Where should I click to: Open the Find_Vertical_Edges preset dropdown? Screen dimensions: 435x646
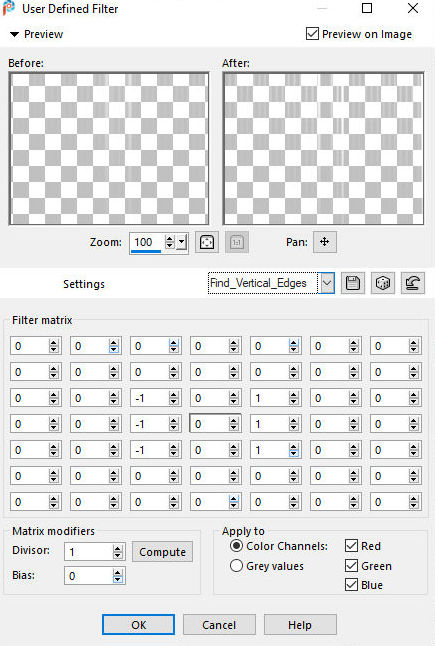tap(327, 283)
